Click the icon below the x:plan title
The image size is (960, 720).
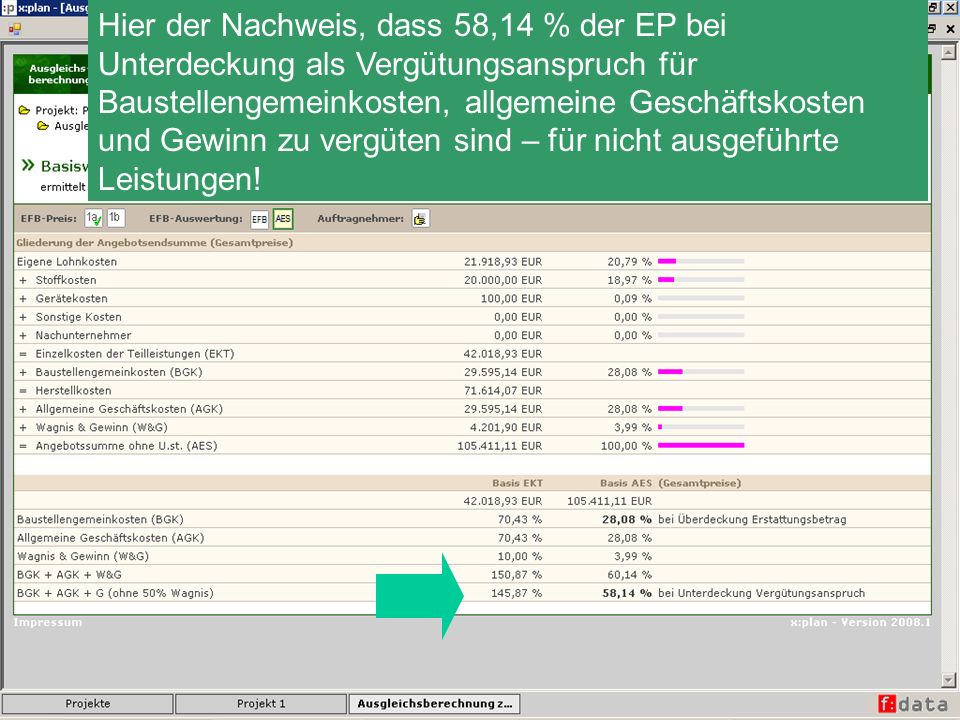tap(15, 28)
